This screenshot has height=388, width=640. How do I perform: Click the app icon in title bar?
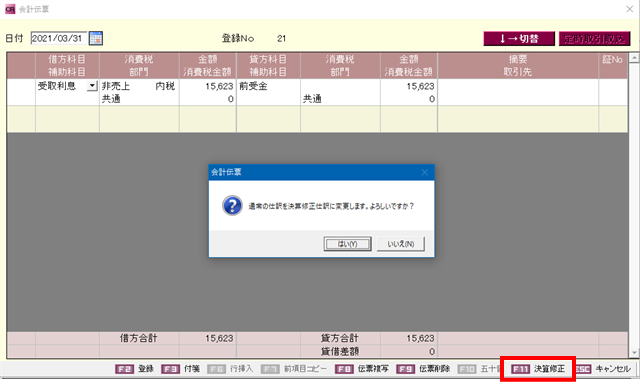coord(10,9)
